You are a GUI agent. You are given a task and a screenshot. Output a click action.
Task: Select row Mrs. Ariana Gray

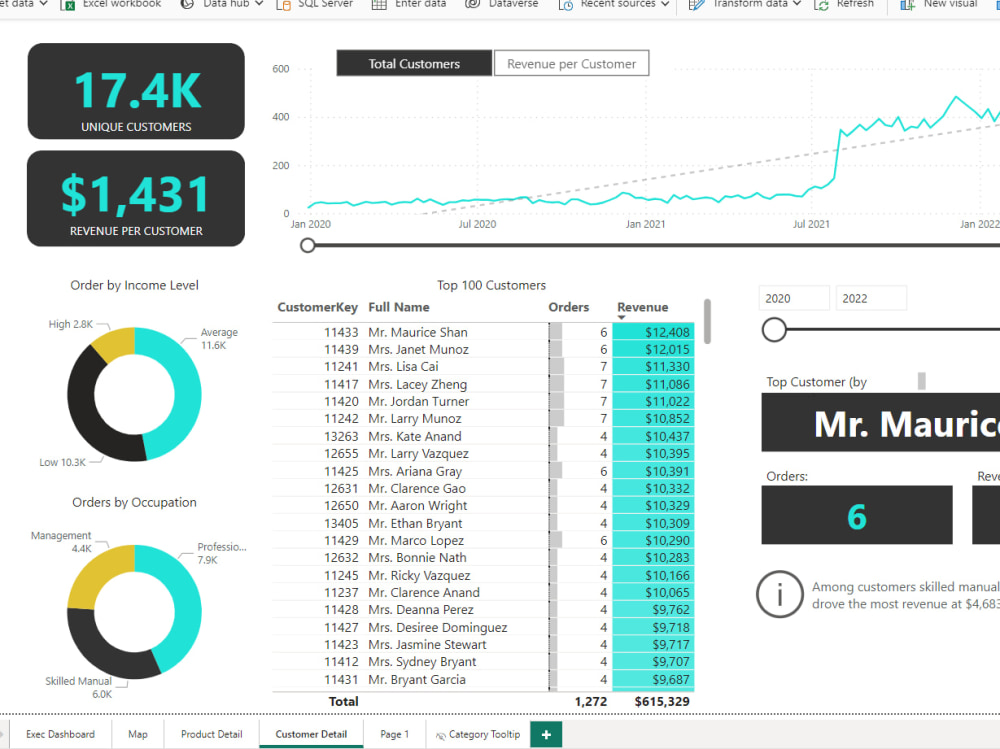pyautogui.click(x=483, y=471)
